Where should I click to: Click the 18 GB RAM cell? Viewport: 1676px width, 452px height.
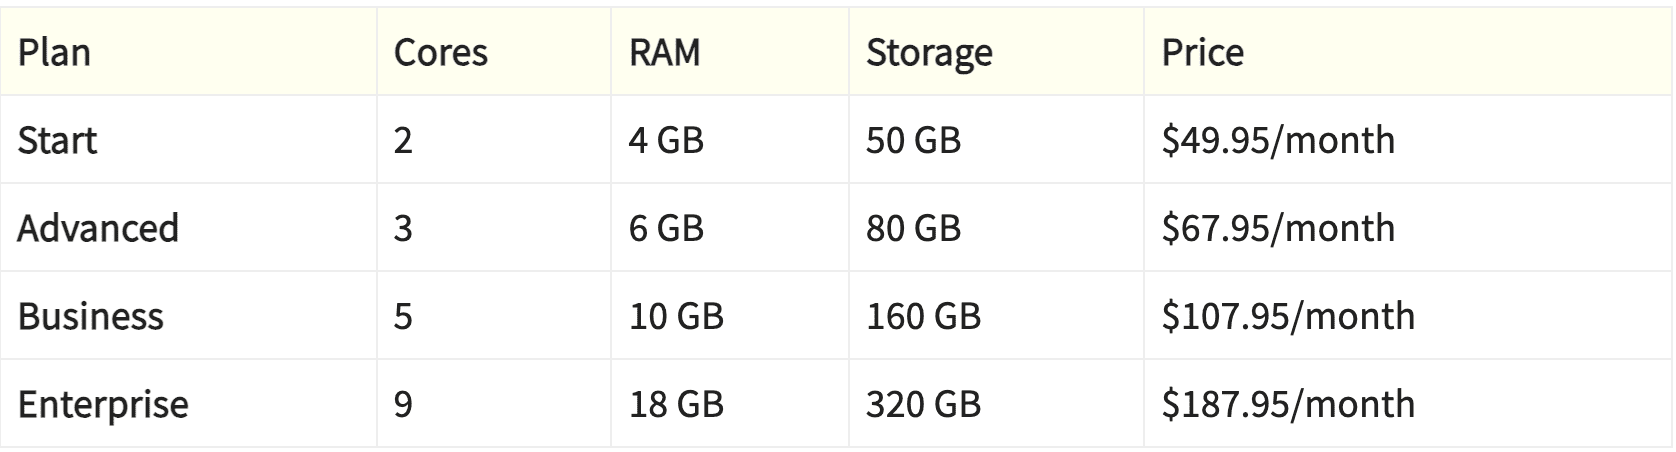coord(730,404)
